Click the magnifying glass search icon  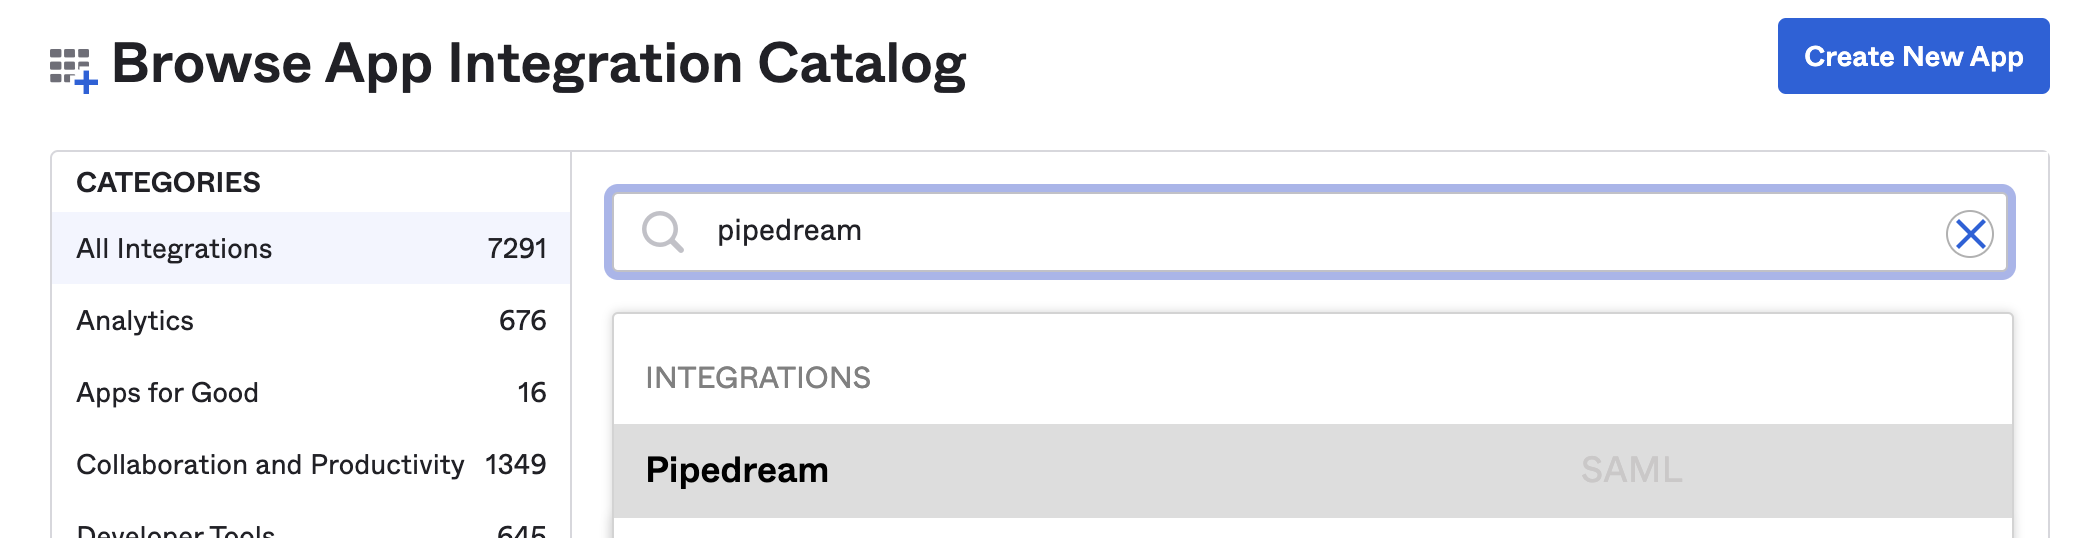point(662,232)
